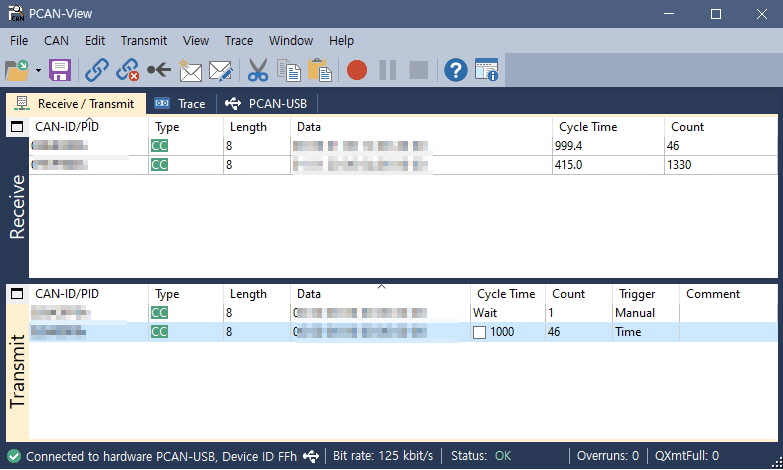
Task: Click the Connect chain-link icon
Action: (96, 70)
